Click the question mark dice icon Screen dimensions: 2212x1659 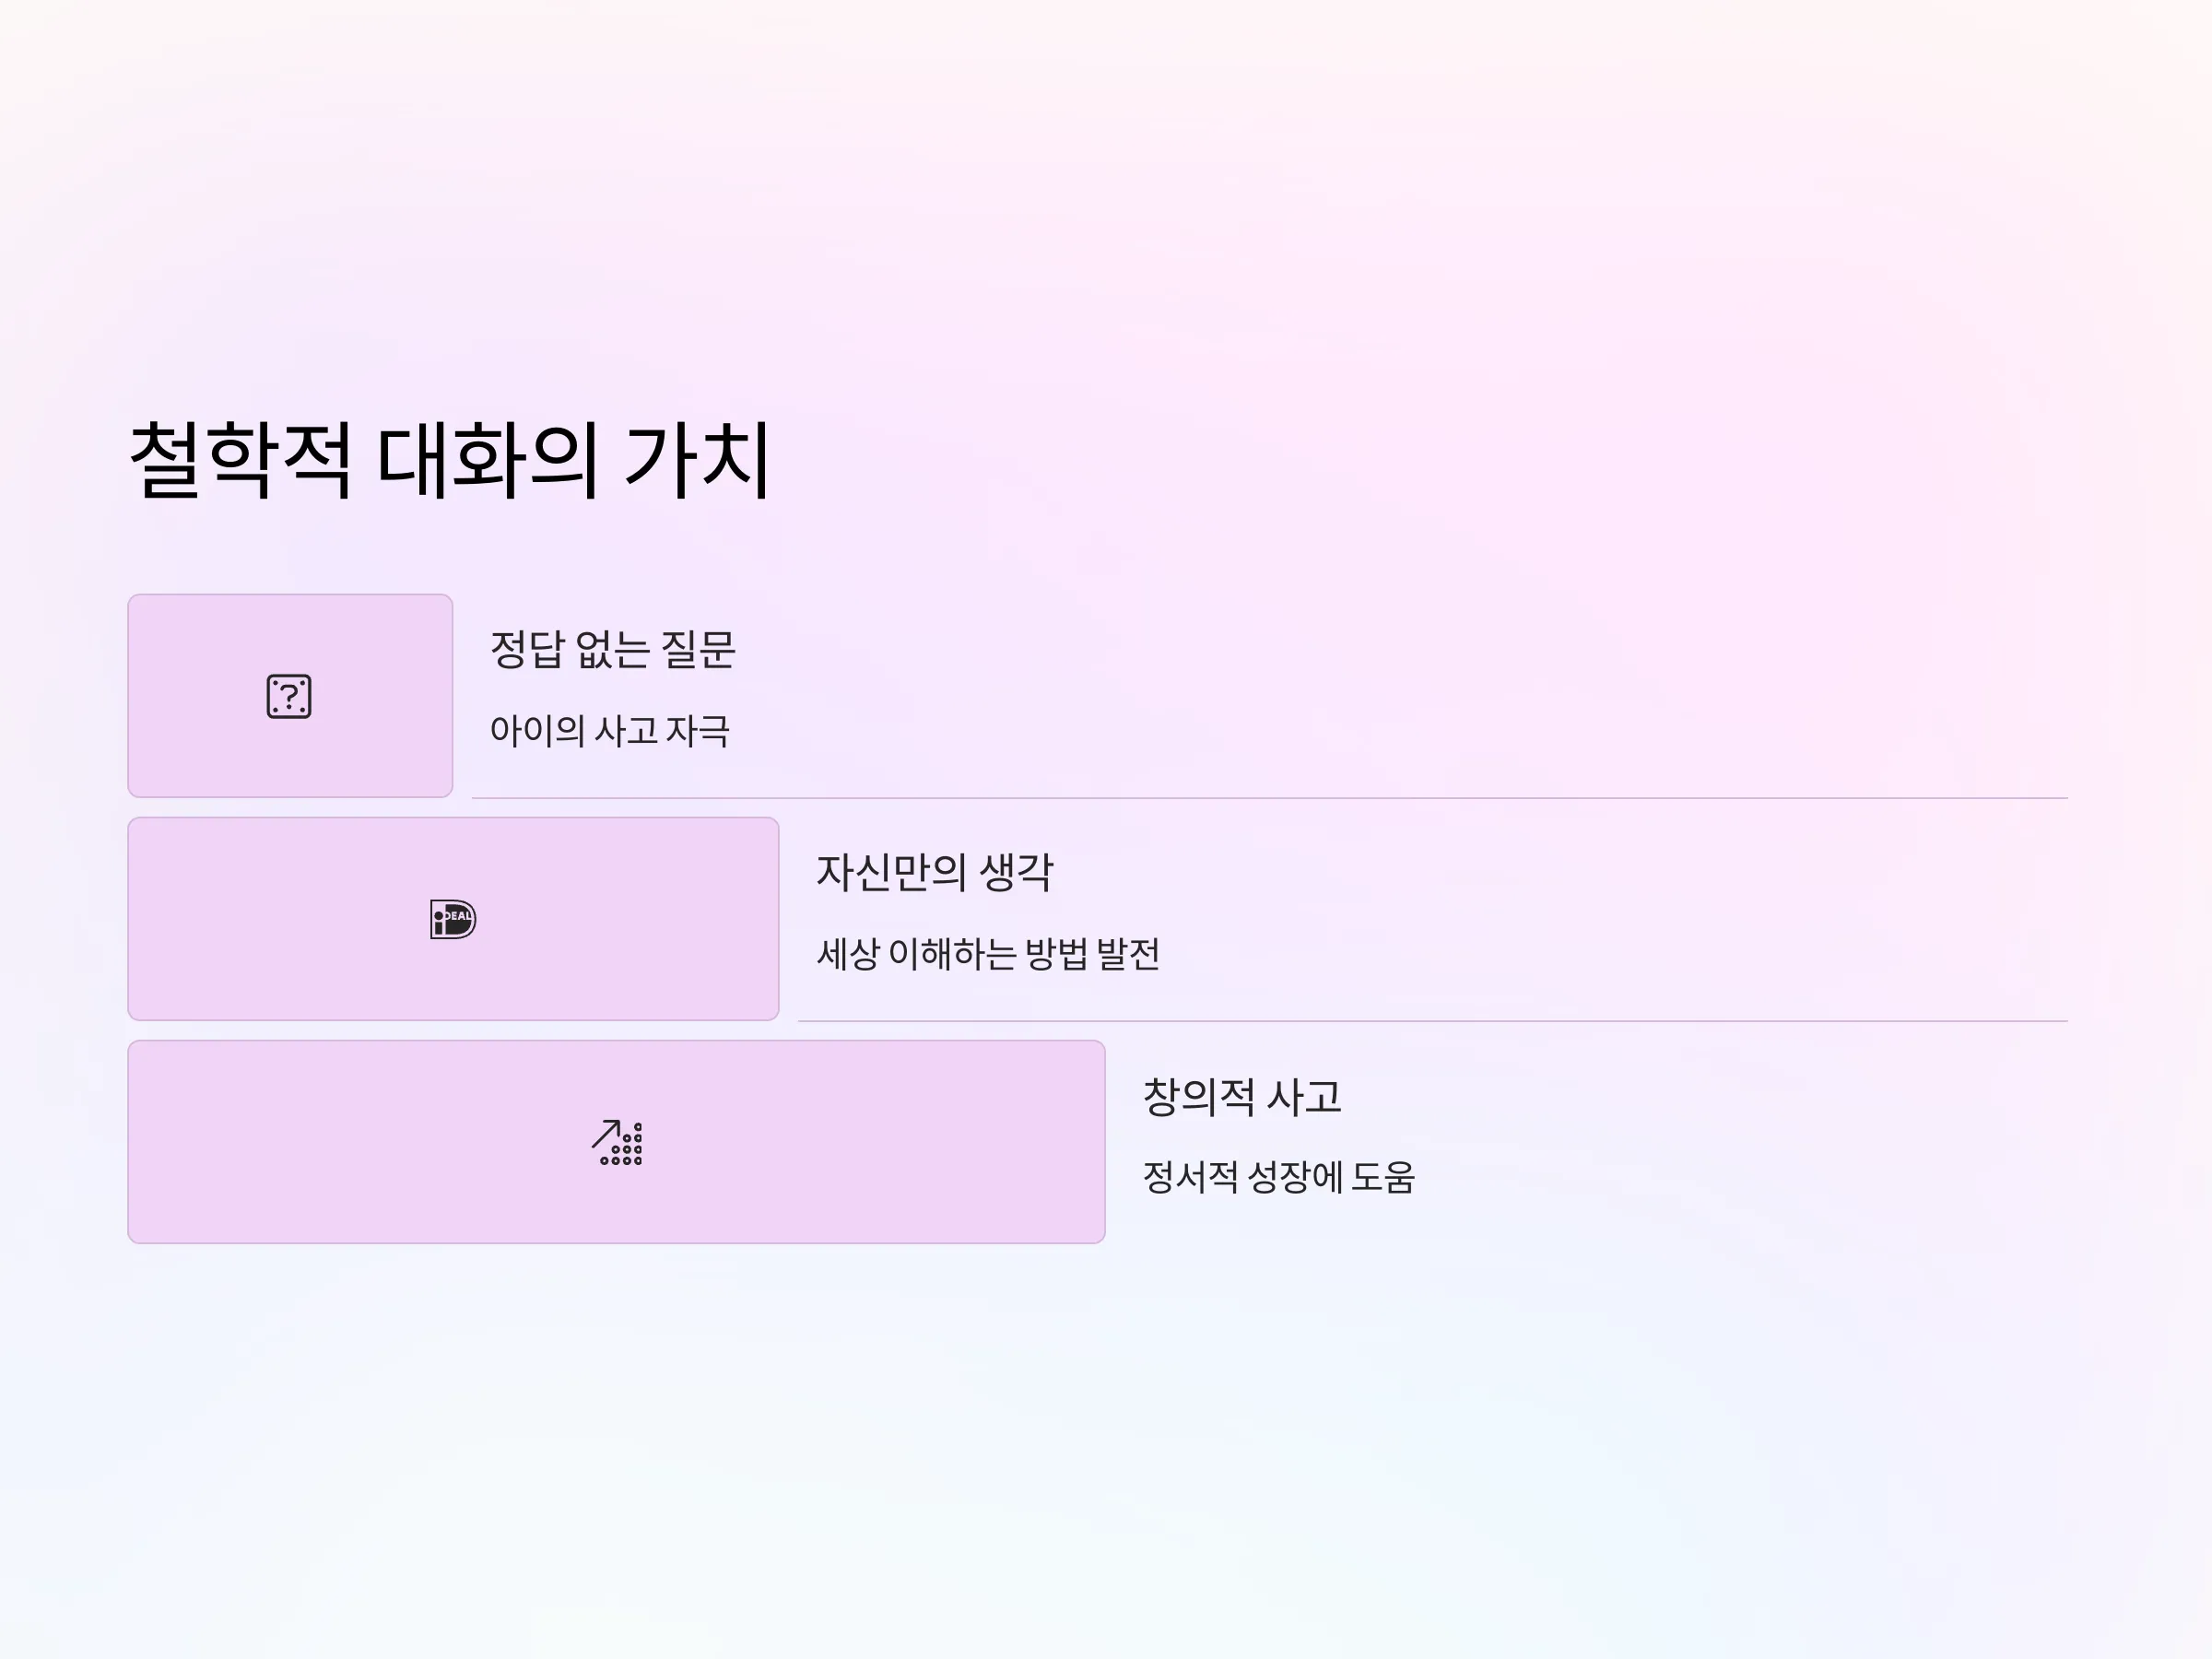coord(289,696)
